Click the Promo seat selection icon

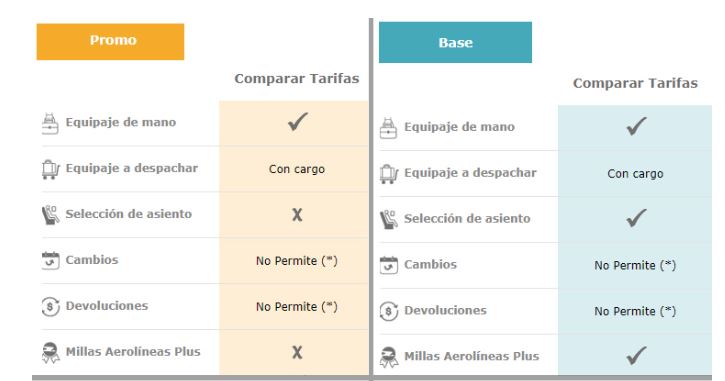[50, 215]
